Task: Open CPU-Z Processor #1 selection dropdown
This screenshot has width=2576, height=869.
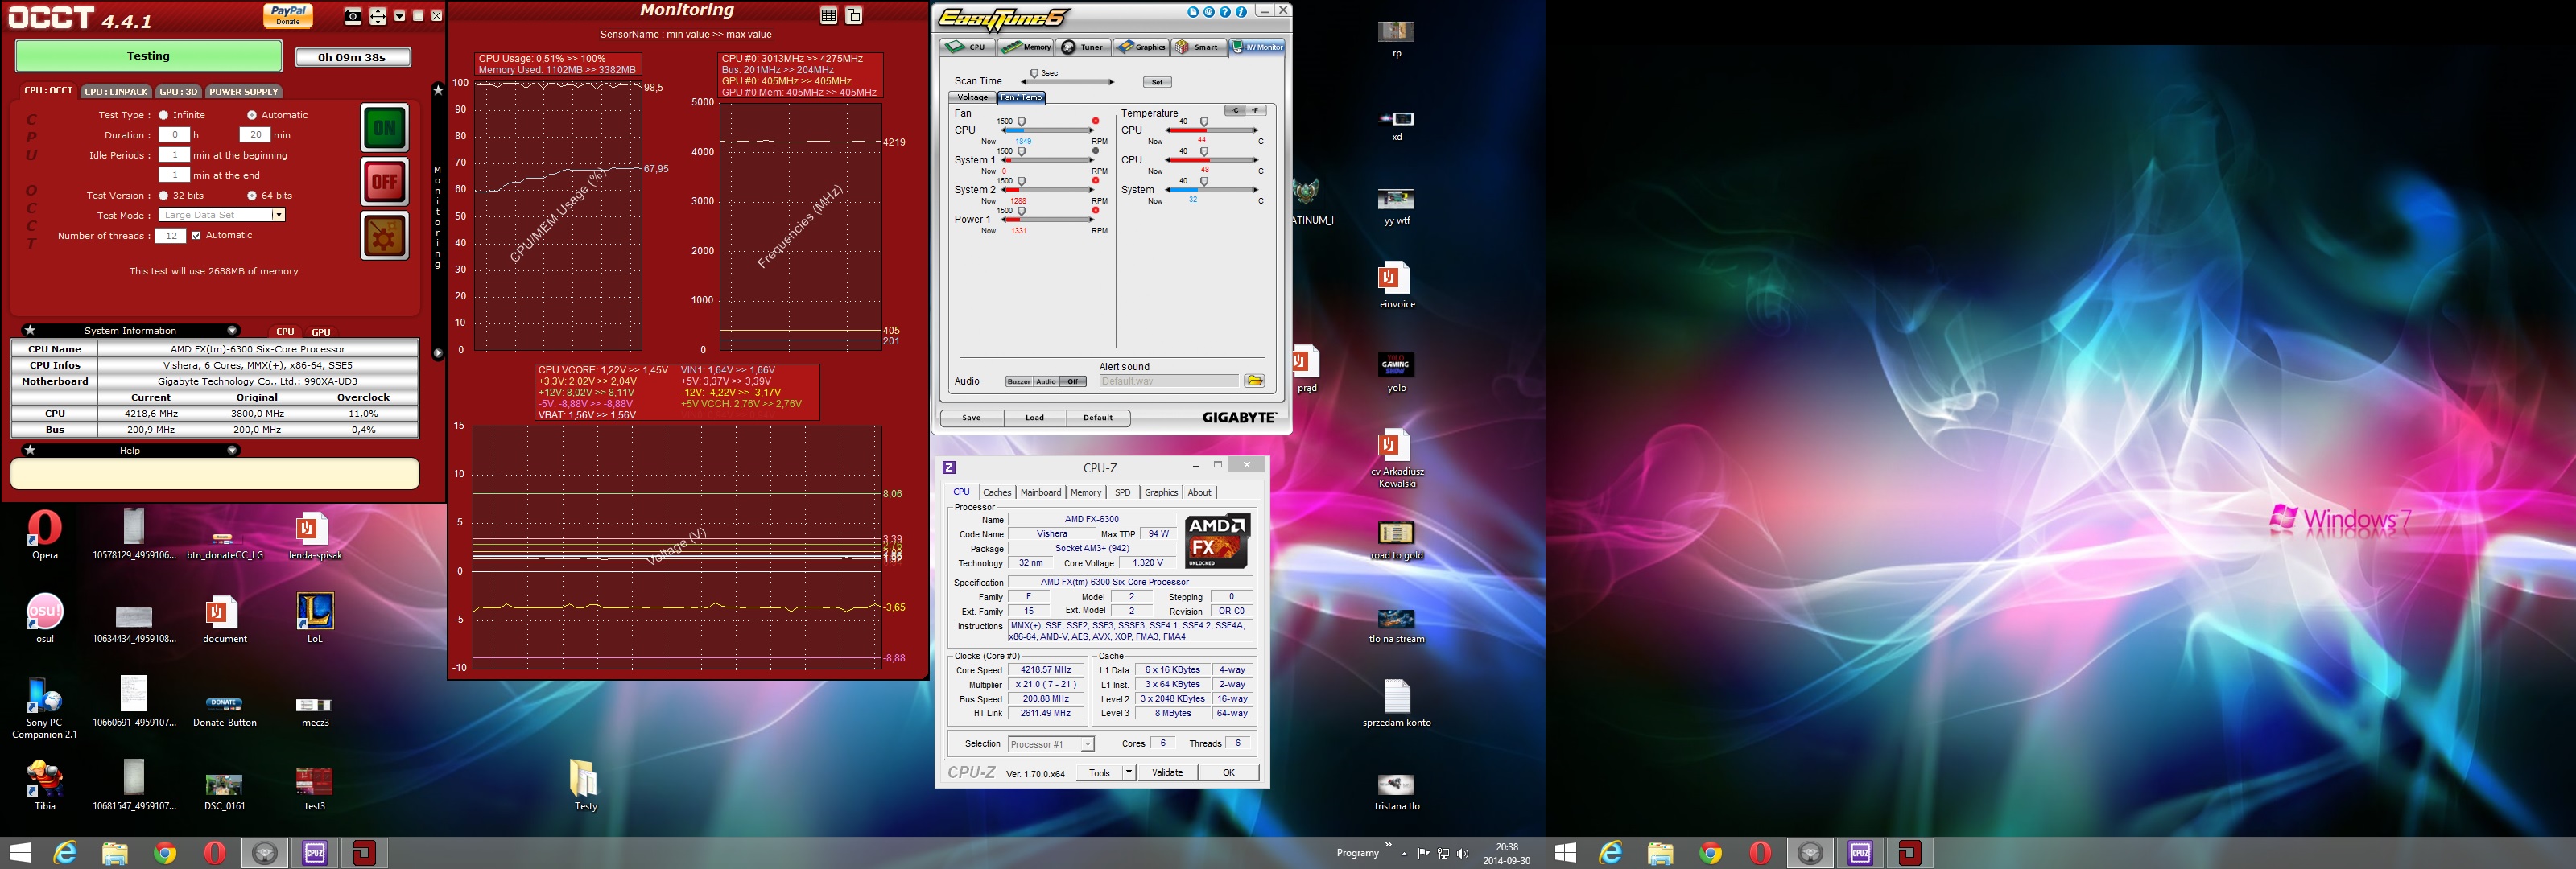Action: (x=1087, y=744)
